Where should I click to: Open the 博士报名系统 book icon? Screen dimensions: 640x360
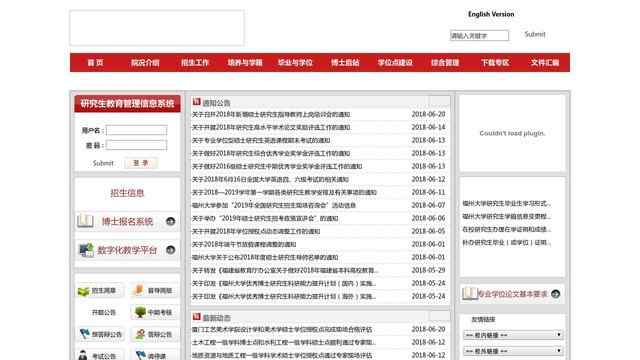click(x=85, y=221)
